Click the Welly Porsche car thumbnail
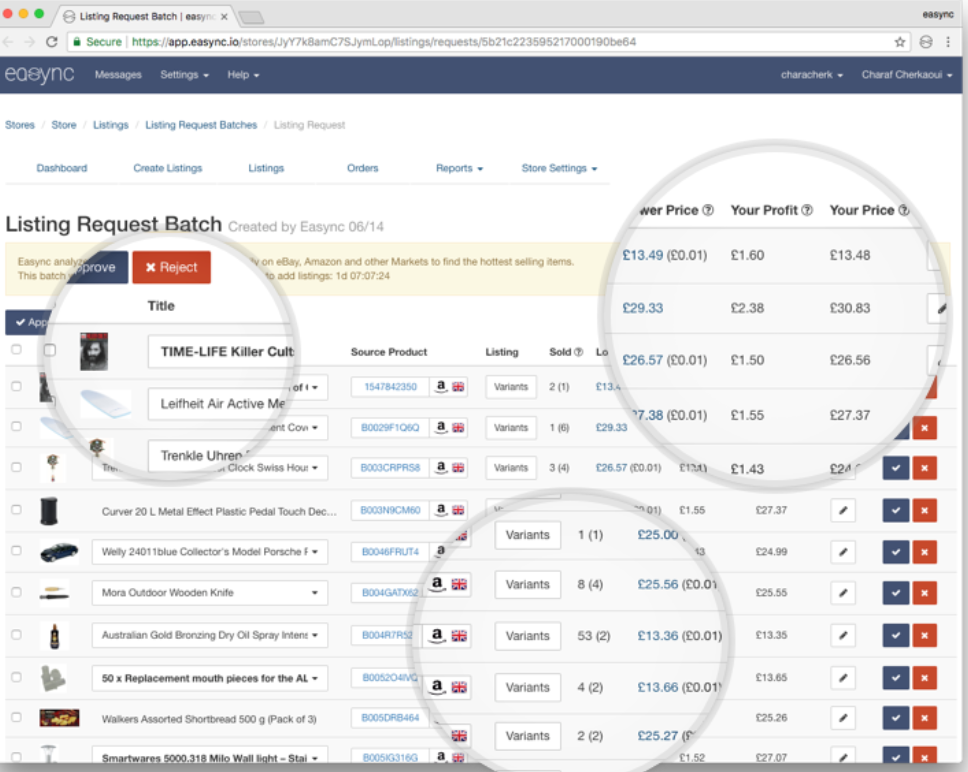This screenshot has height=772, width=968. click(x=59, y=551)
